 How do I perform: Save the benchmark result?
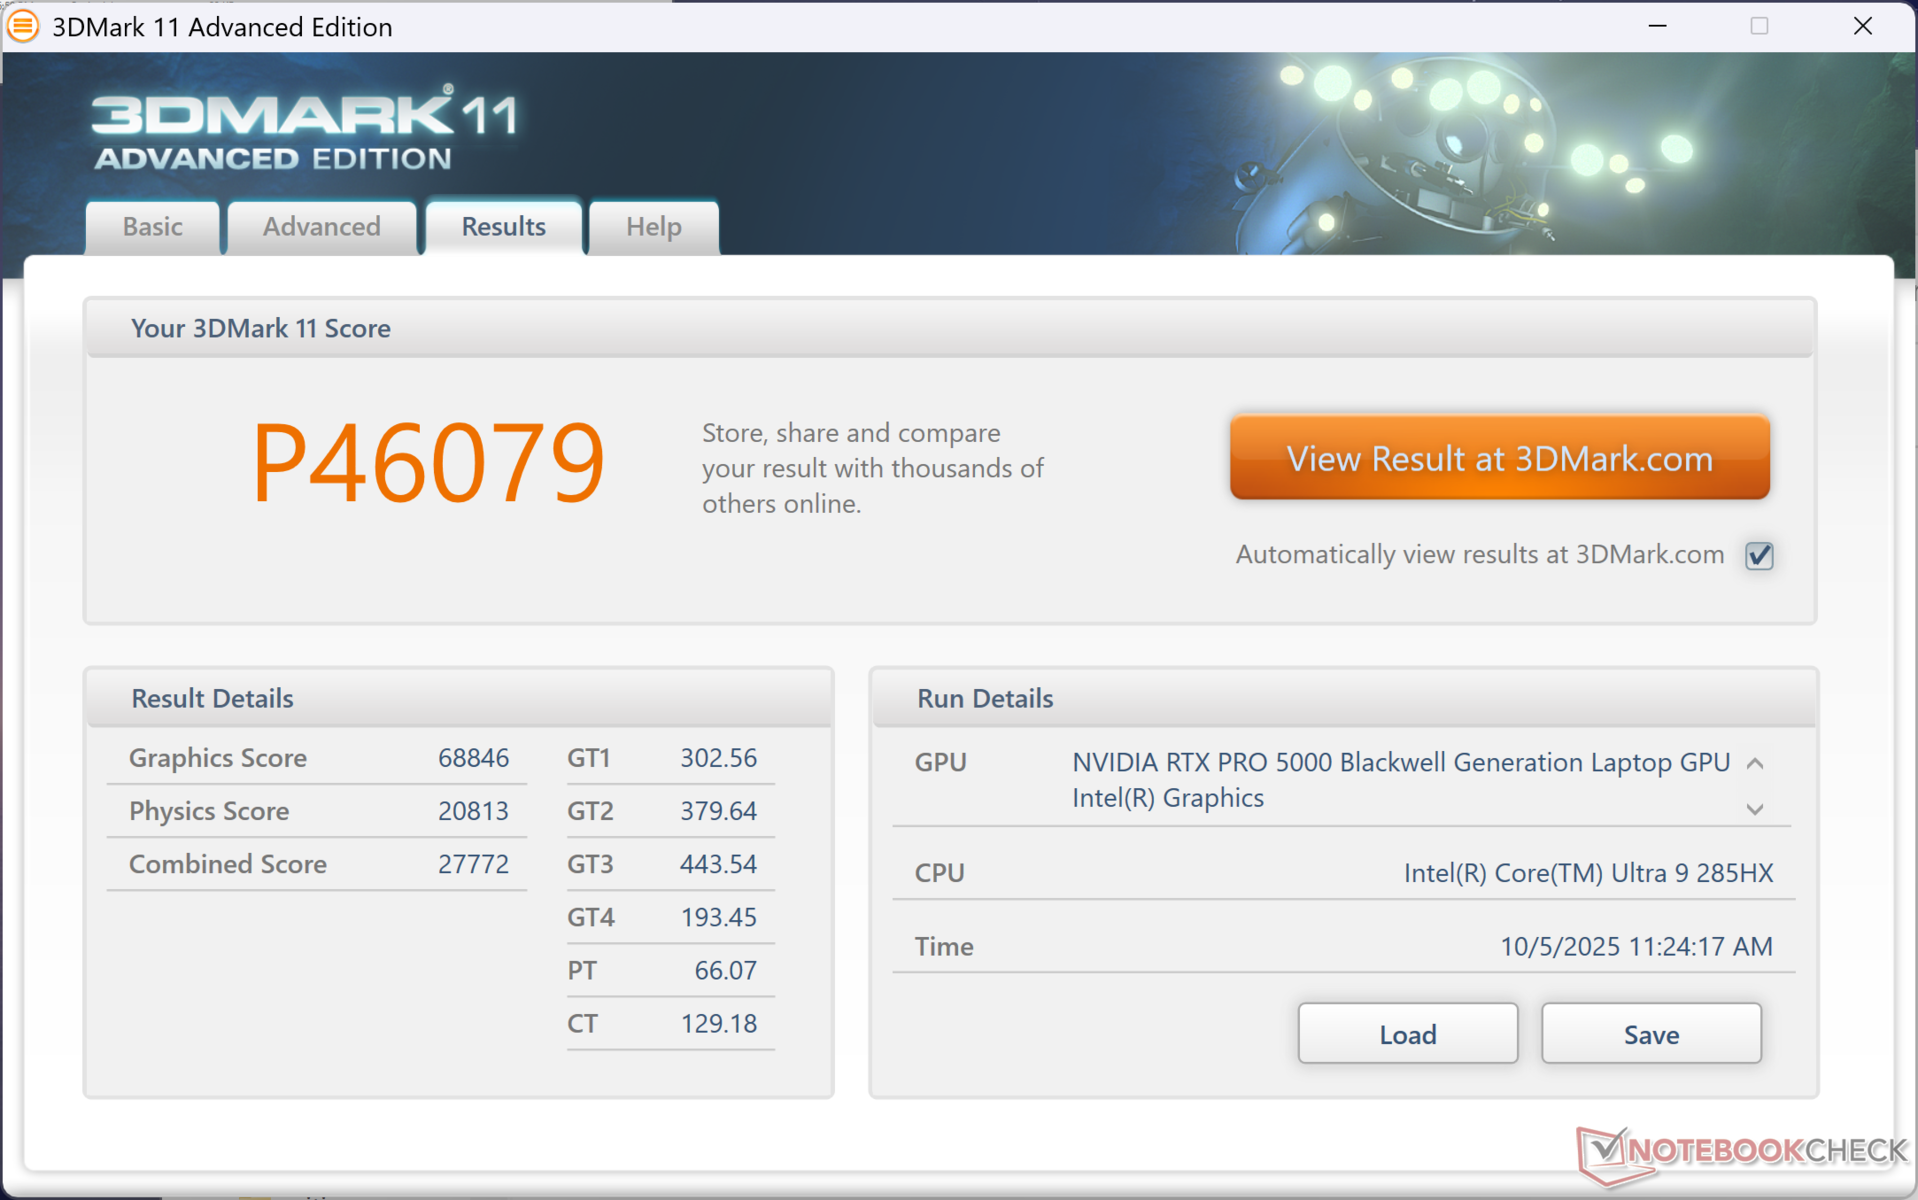pyautogui.click(x=1650, y=1034)
